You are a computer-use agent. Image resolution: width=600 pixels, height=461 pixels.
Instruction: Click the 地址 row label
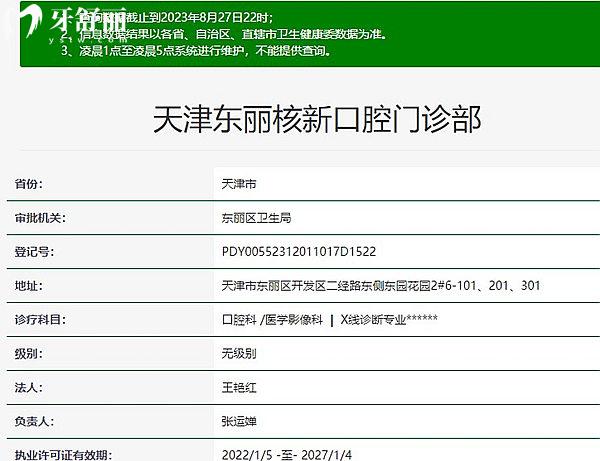coord(29,286)
